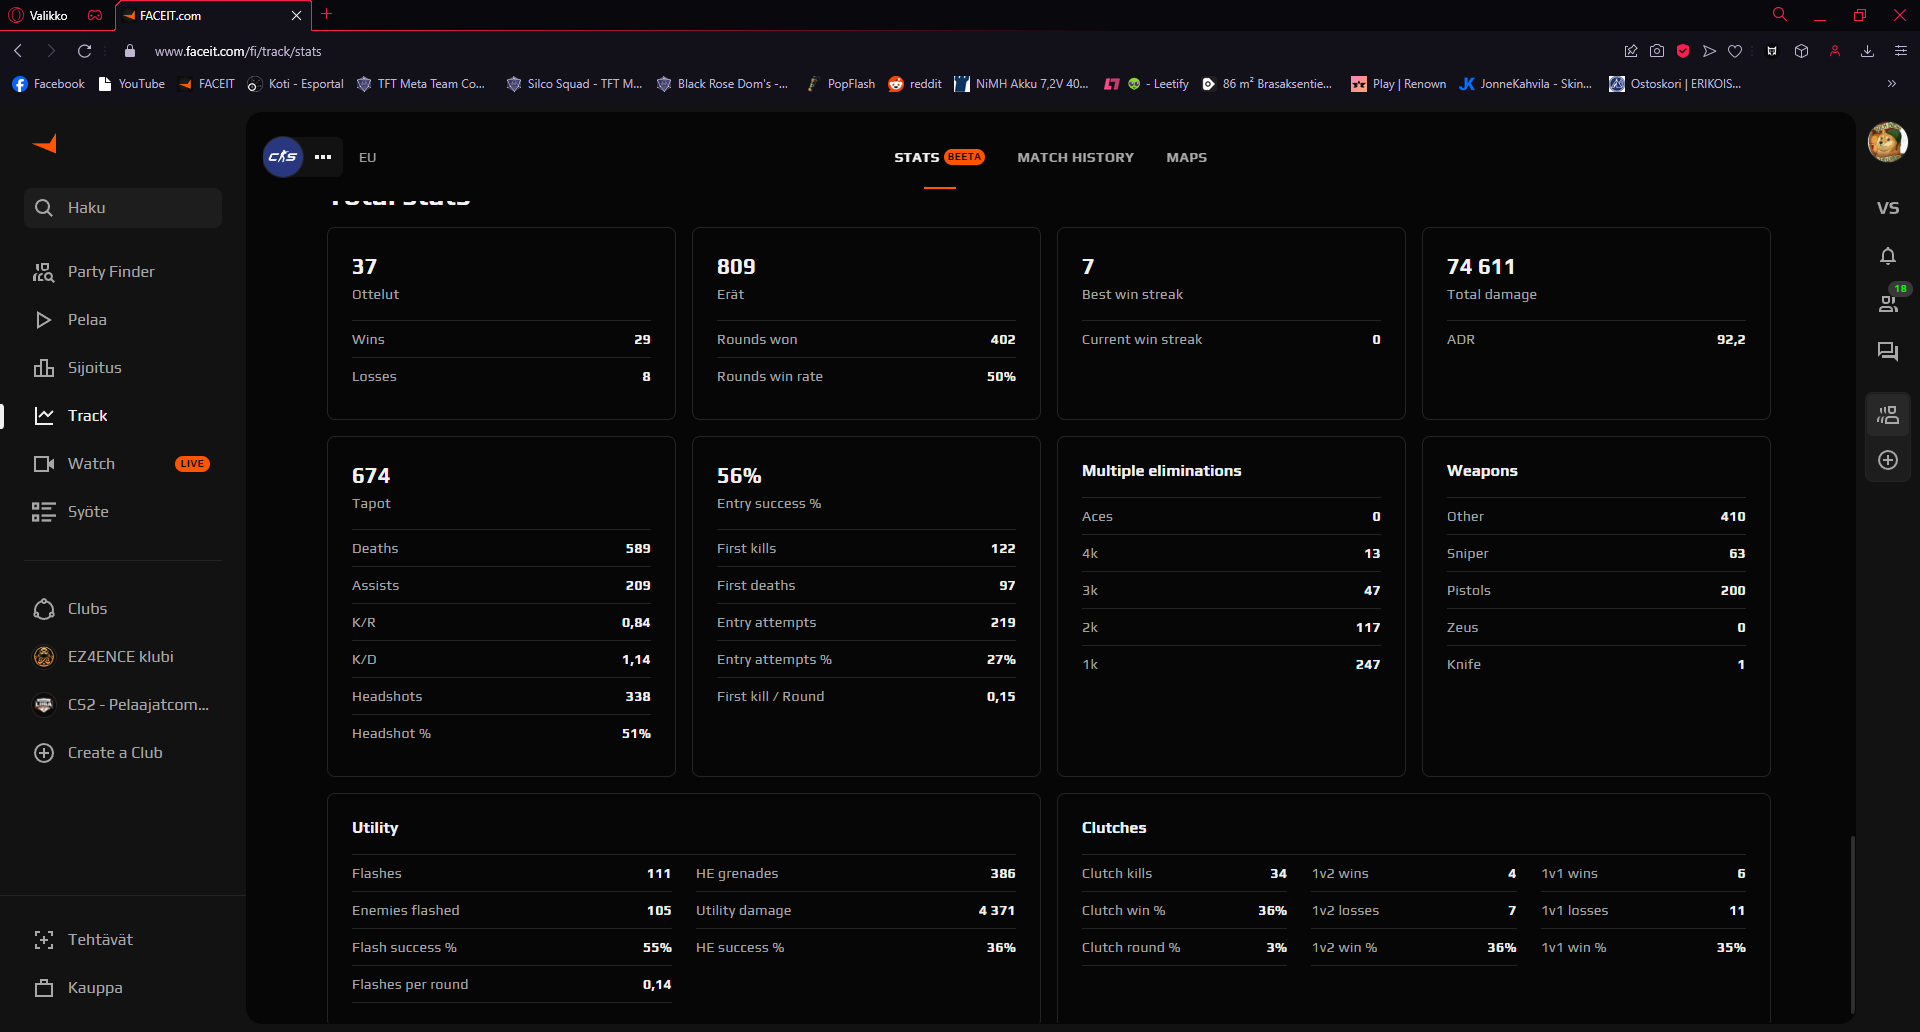Focus the Haku search field
This screenshot has width=1920, height=1032.
(x=124, y=208)
